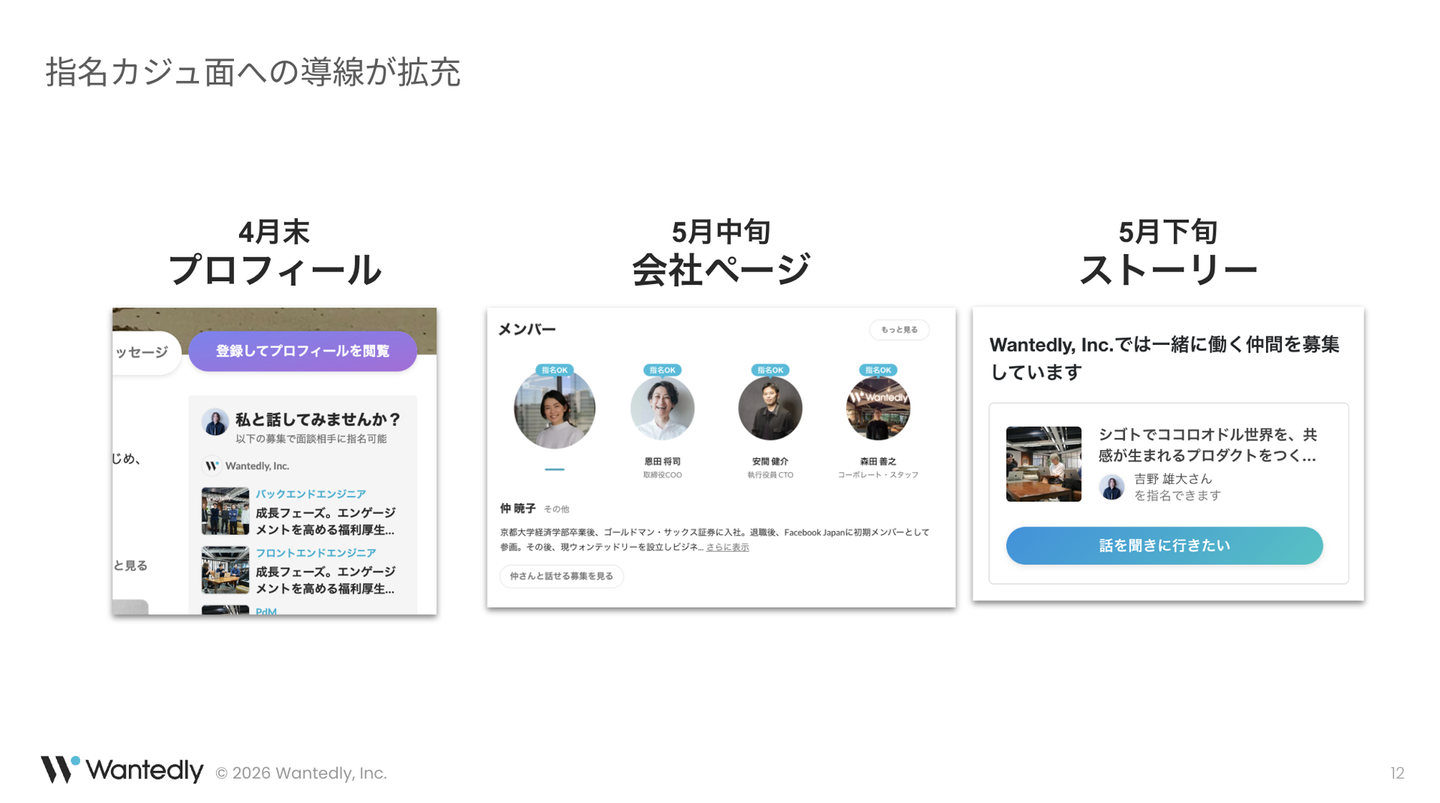Image resolution: width=1440 pixels, height=803 pixels.
Task: Click the 森田 善之 name text
Action: pyautogui.click(x=878, y=462)
